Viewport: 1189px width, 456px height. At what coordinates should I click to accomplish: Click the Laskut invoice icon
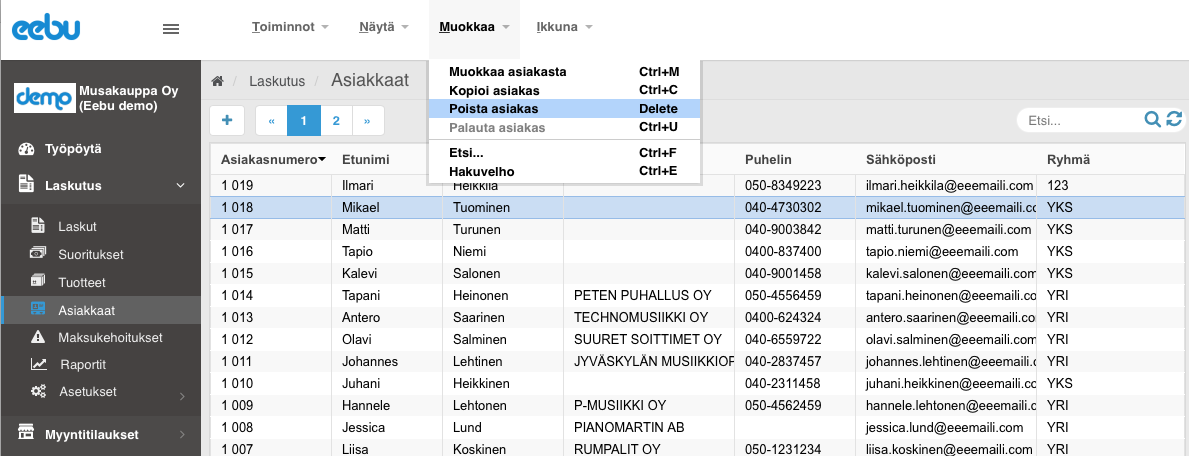[37, 225]
